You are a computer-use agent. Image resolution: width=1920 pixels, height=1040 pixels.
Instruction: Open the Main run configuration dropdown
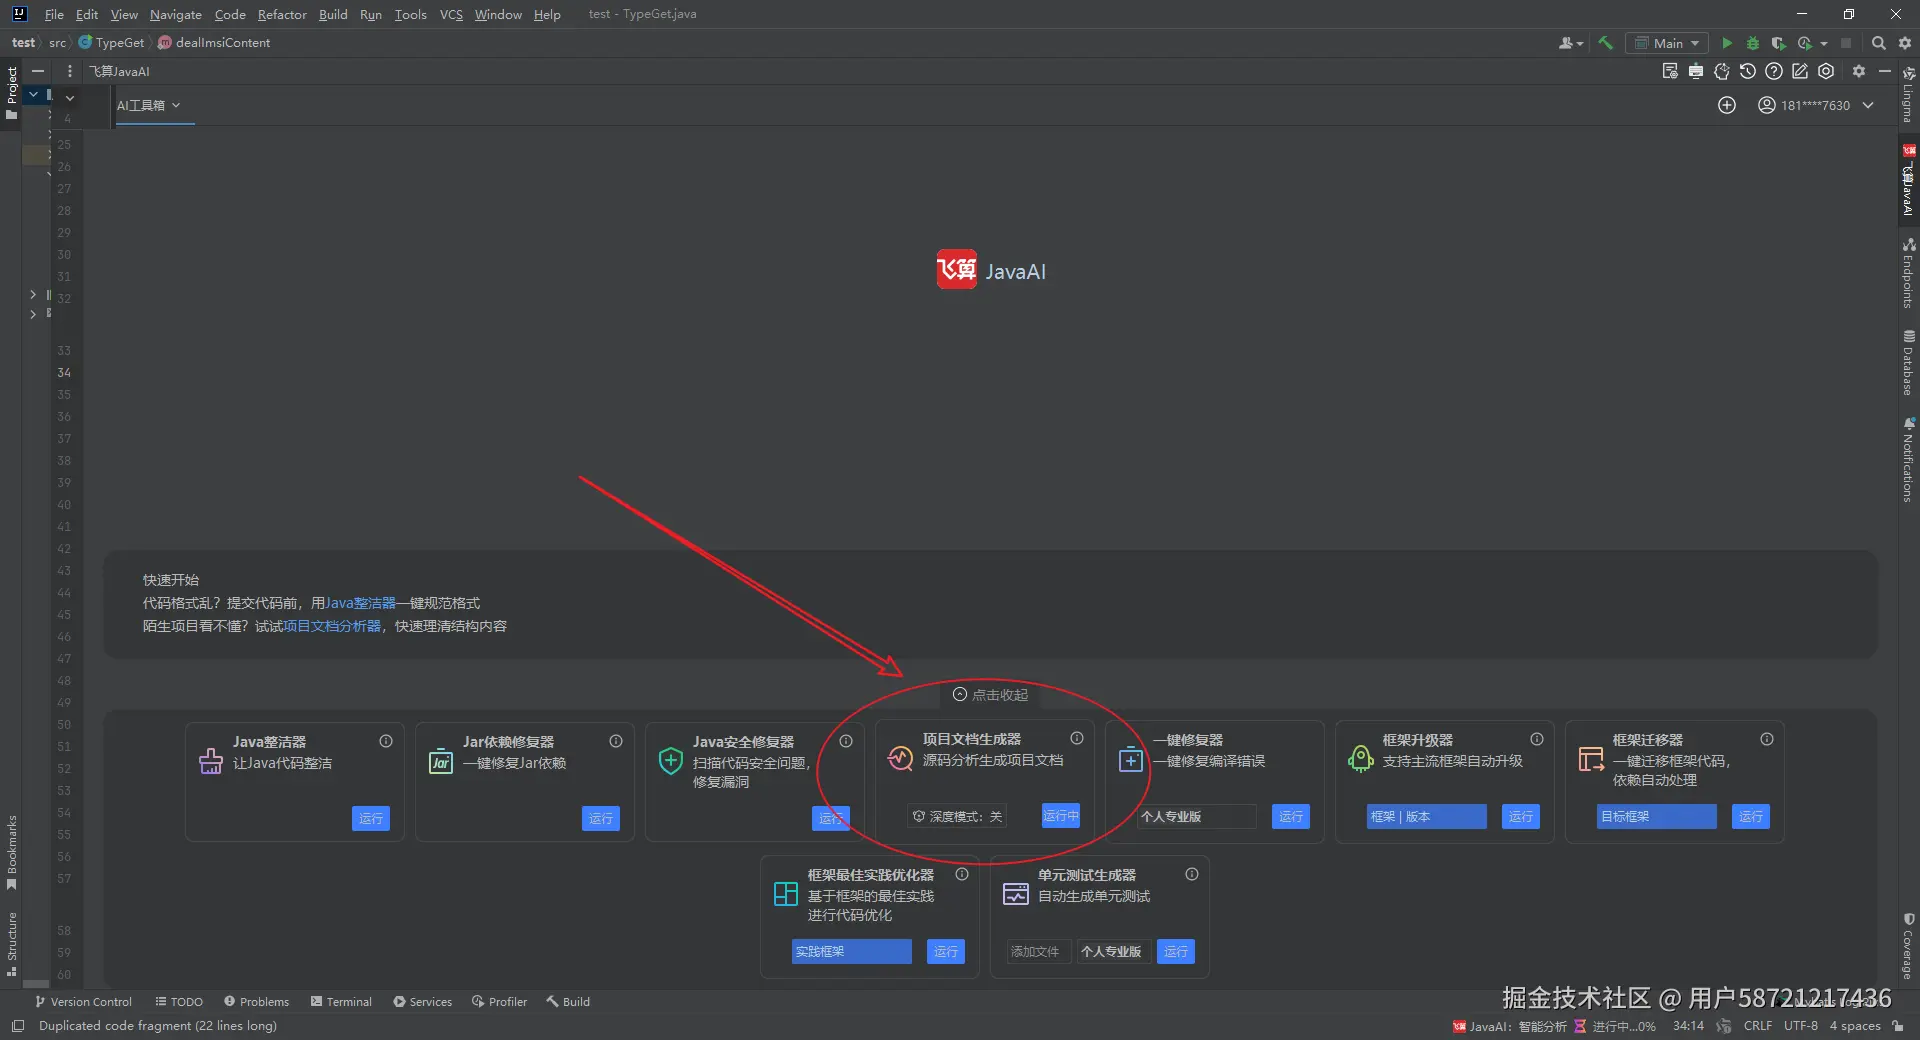point(1668,43)
